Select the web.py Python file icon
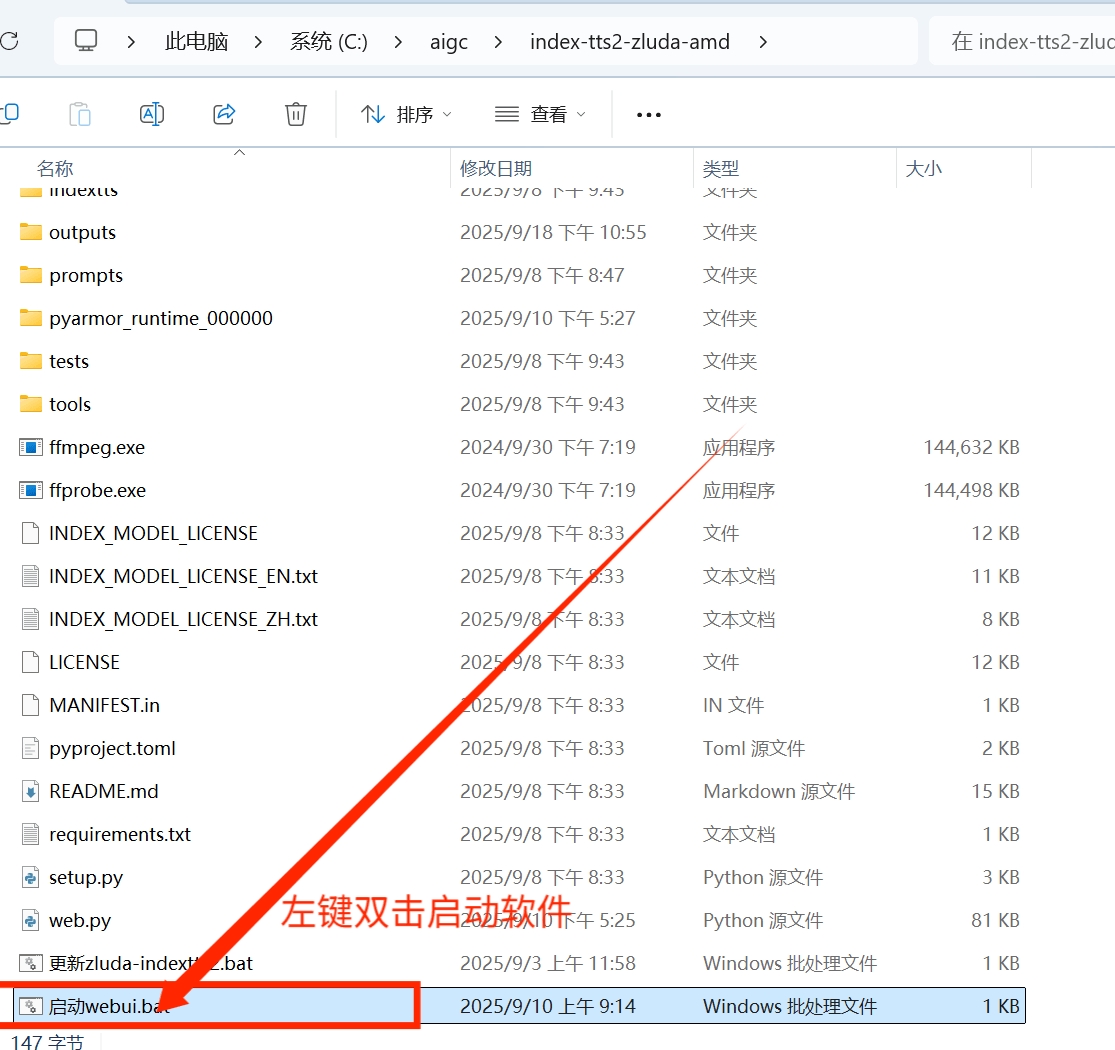 tap(31, 920)
